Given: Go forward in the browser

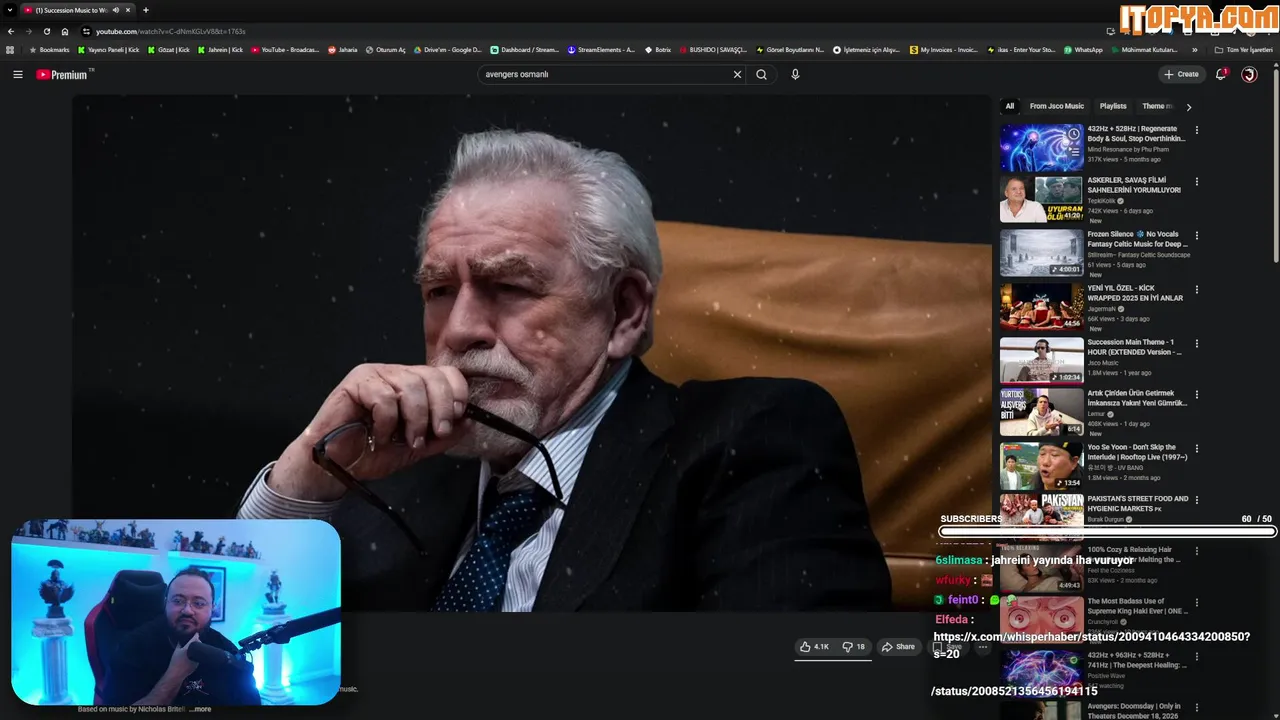Looking at the screenshot, I should pyautogui.click(x=29, y=31).
